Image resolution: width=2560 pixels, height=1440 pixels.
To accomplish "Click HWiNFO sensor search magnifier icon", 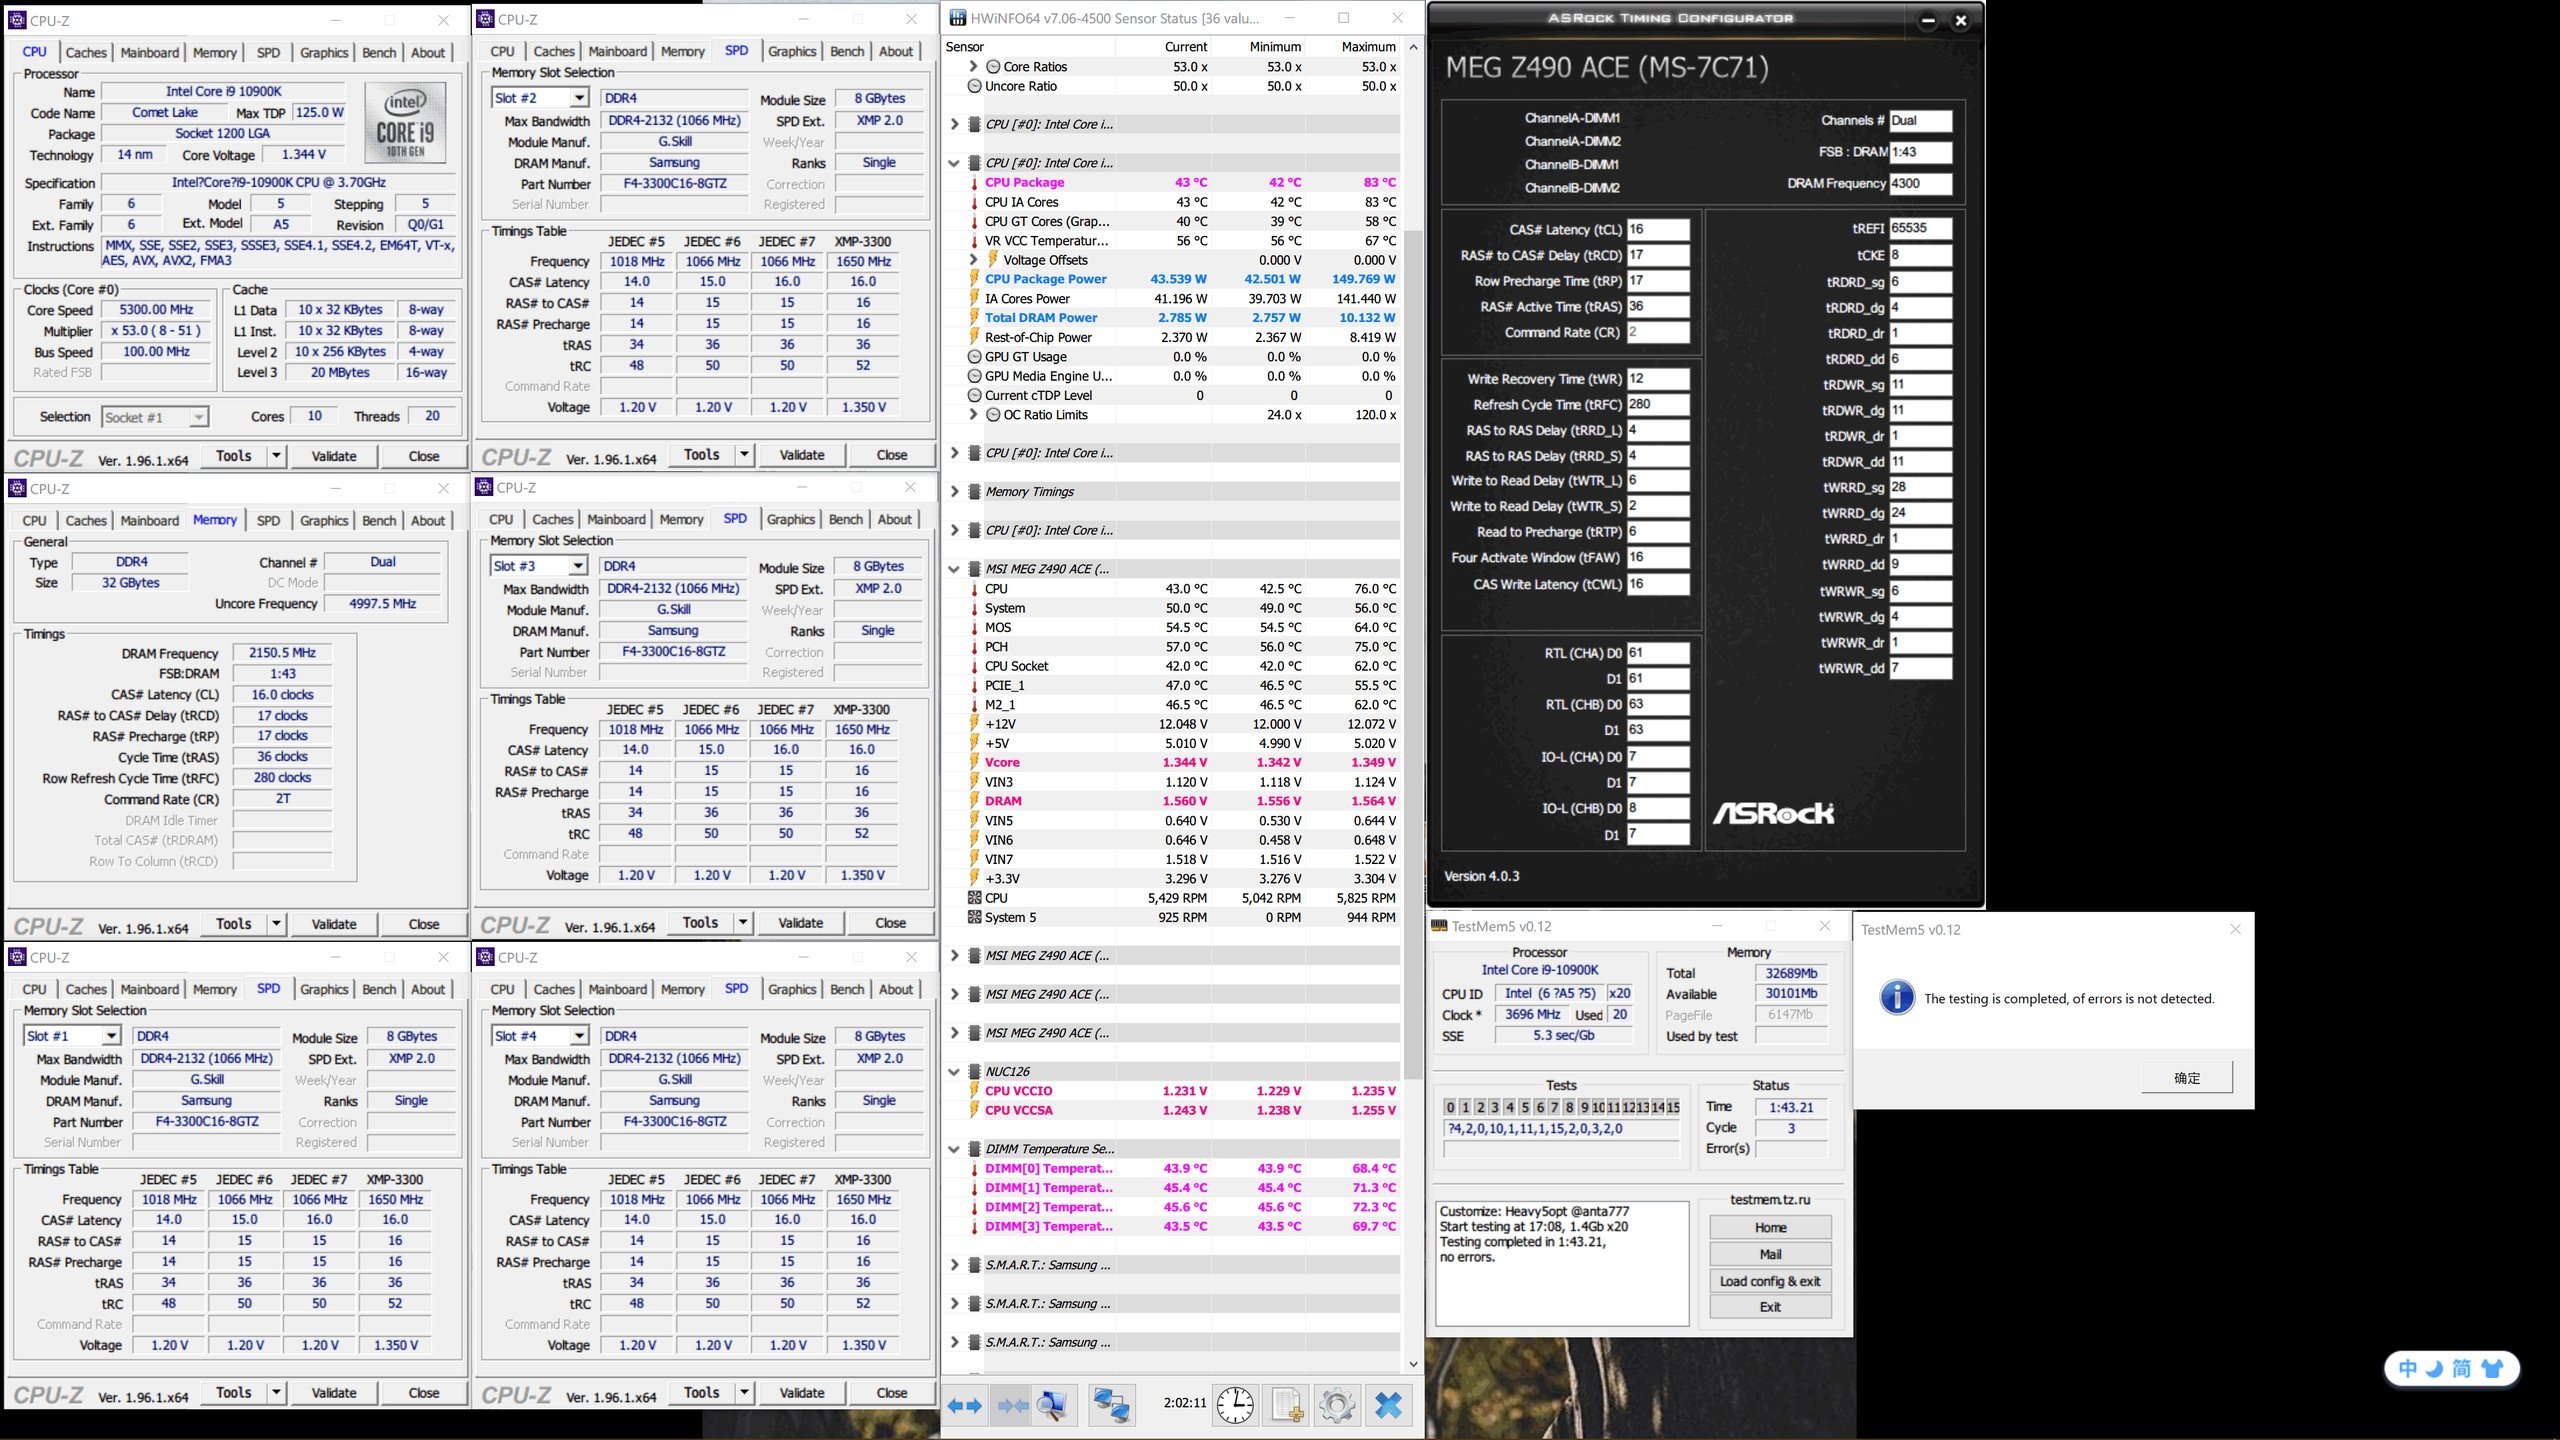I will point(1052,1405).
